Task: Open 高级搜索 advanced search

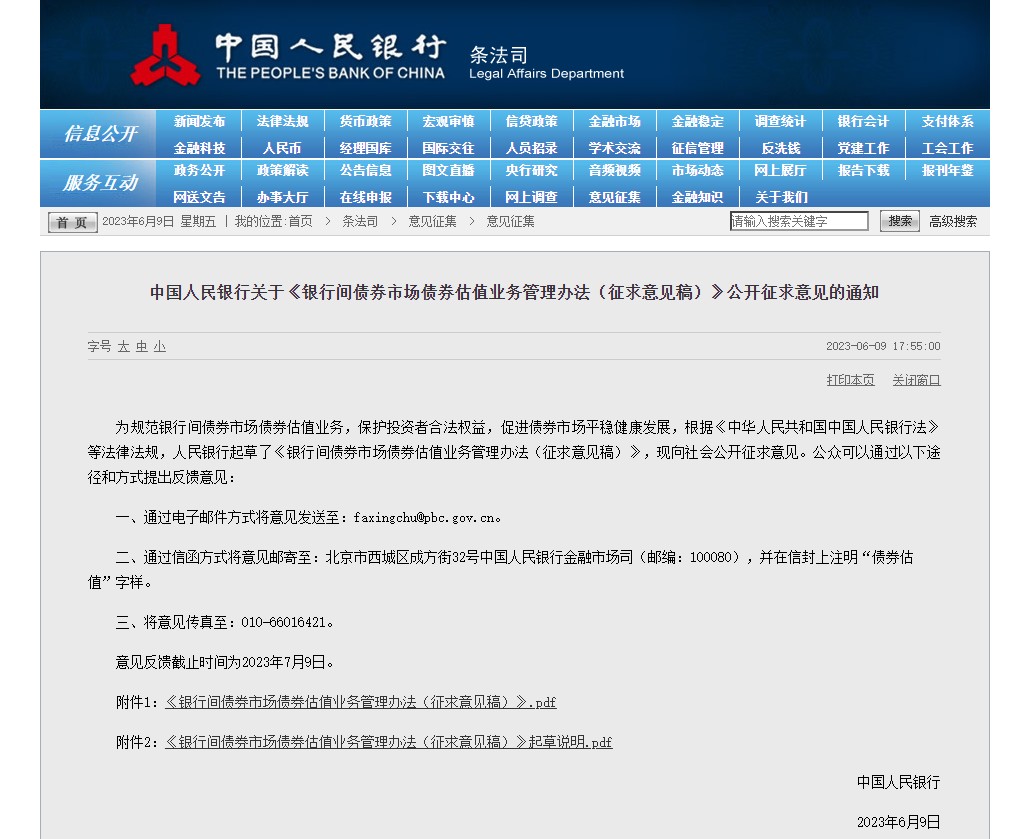Action: pyautogui.click(x=953, y=221)
